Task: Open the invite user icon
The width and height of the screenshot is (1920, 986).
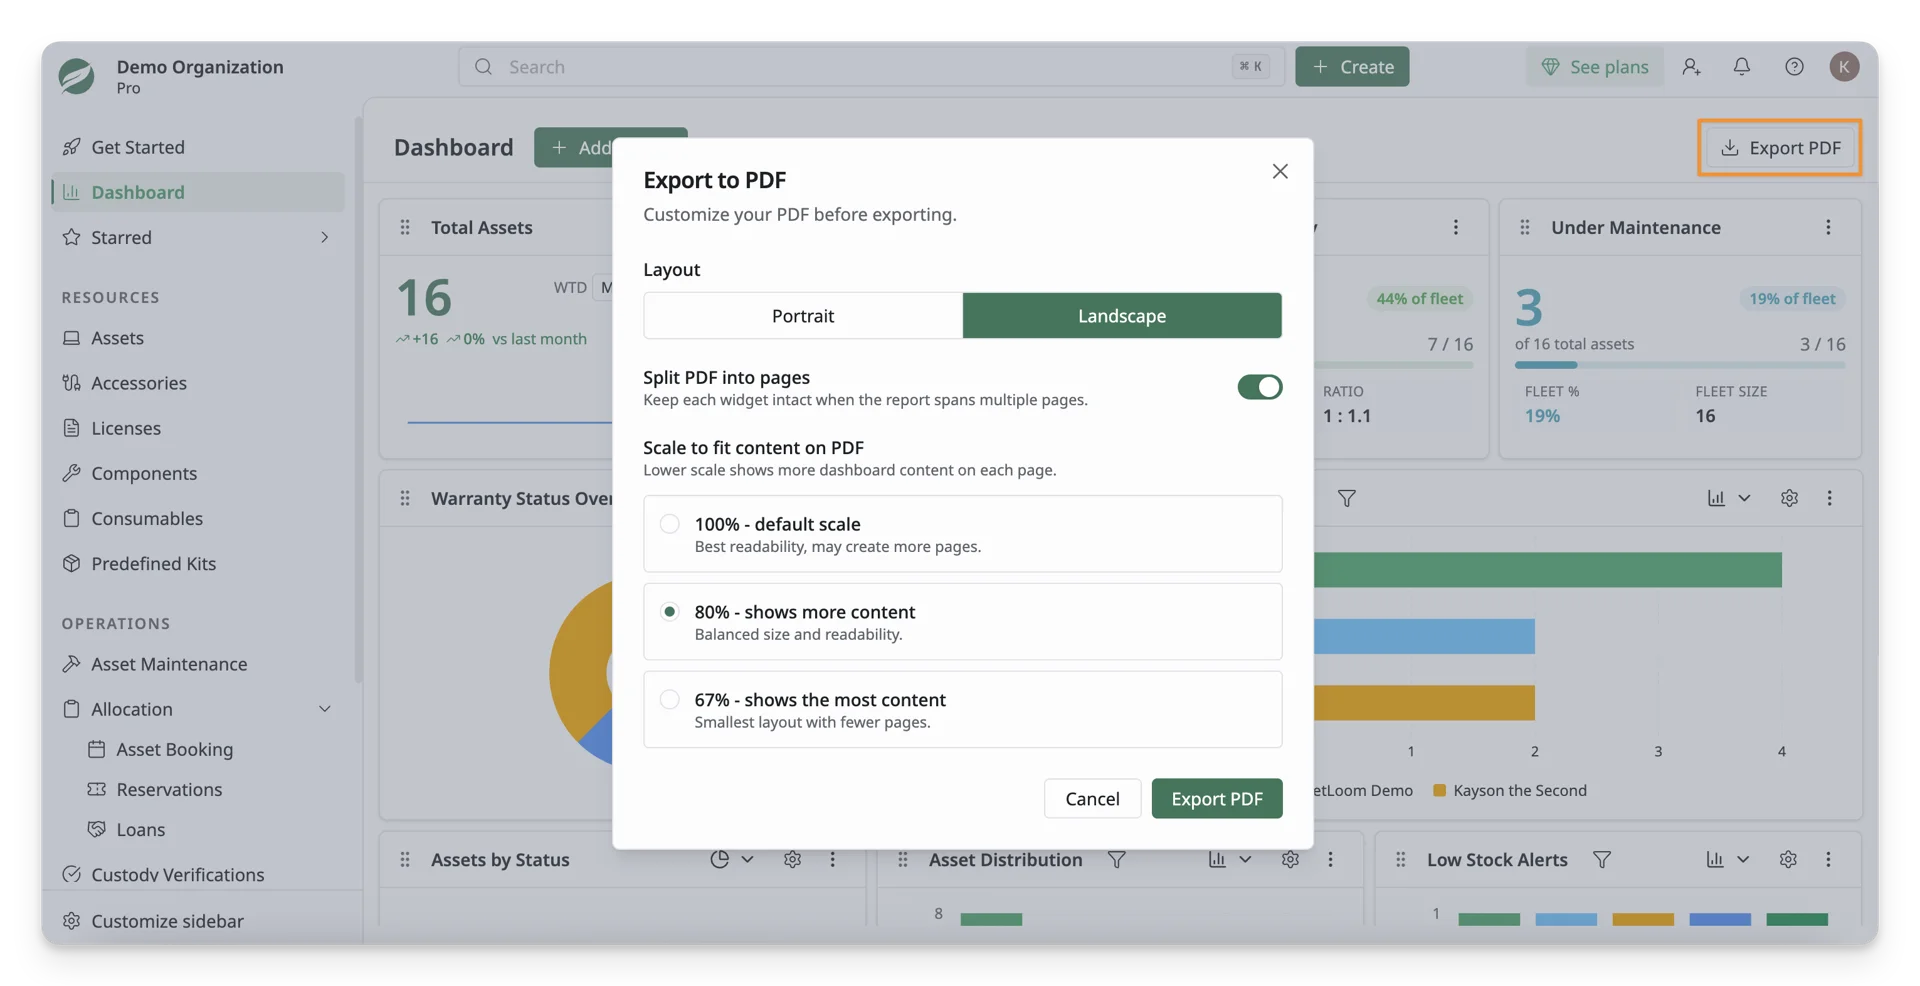Action: 1691,67
